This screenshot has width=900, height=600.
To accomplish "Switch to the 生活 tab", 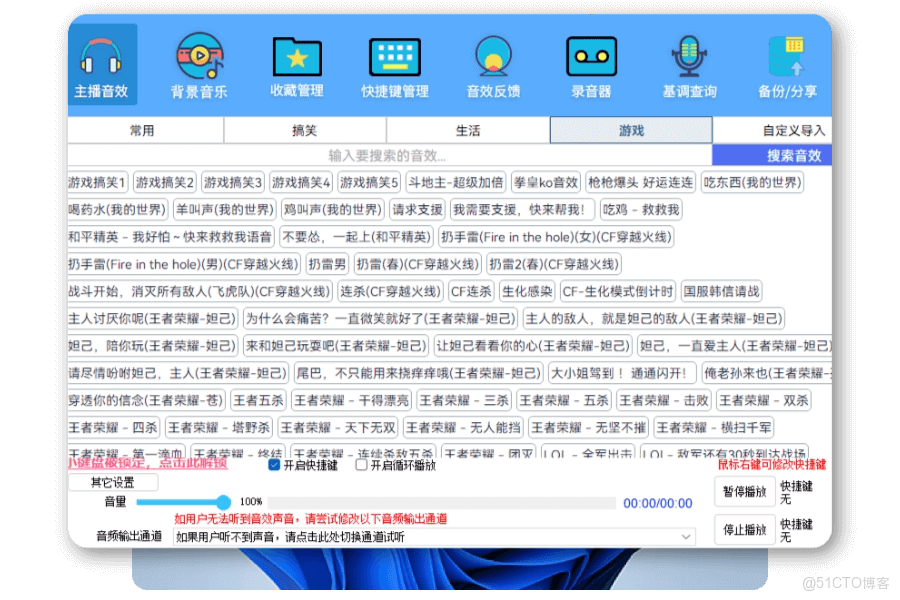I will point(468,130).
